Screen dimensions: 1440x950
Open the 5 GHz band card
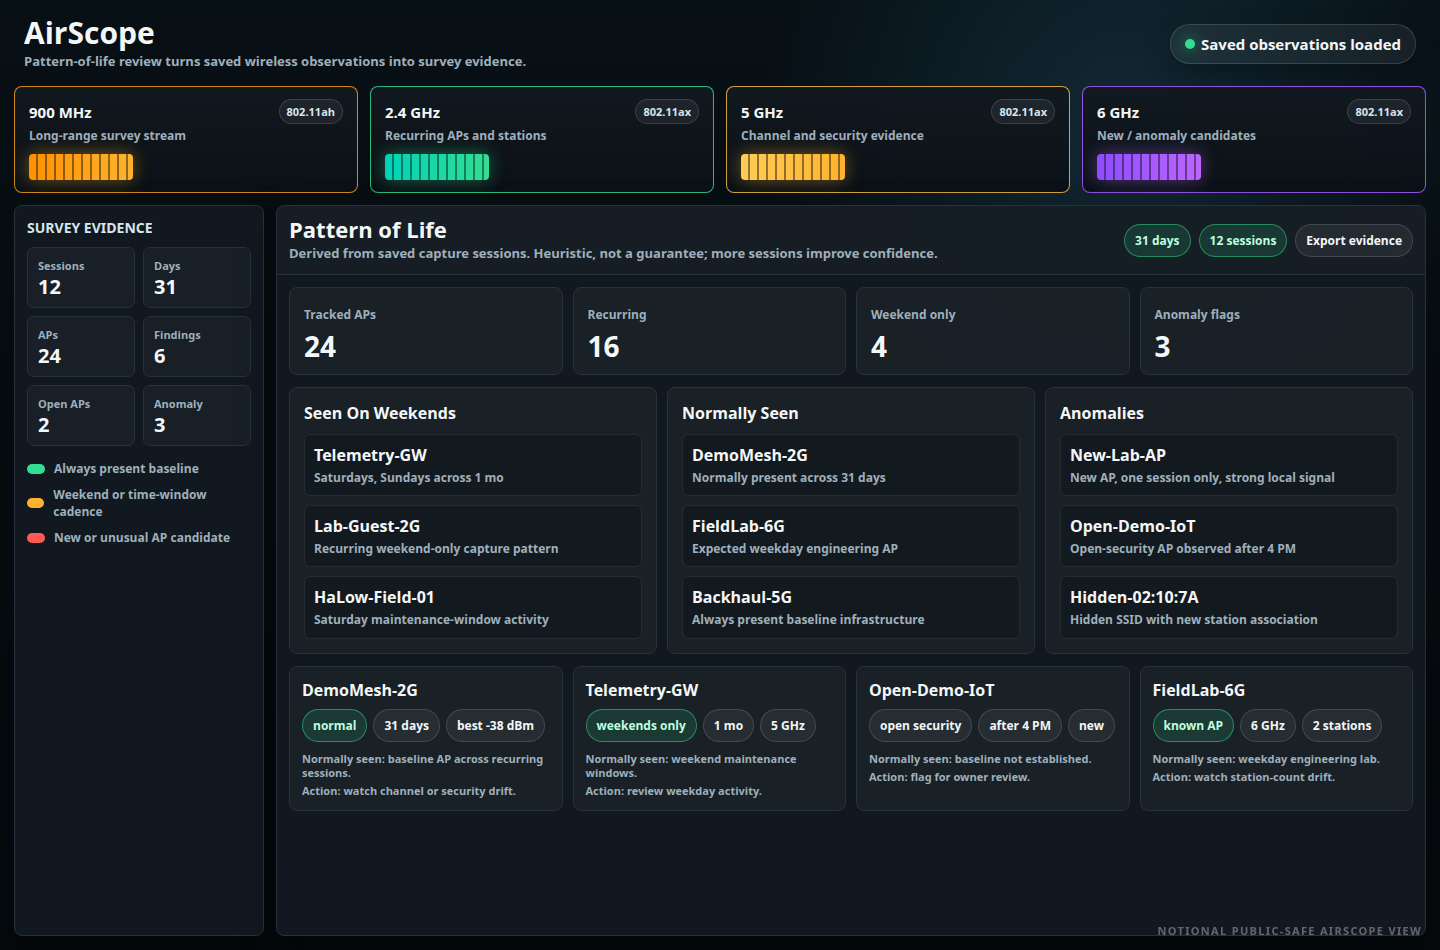897,139
